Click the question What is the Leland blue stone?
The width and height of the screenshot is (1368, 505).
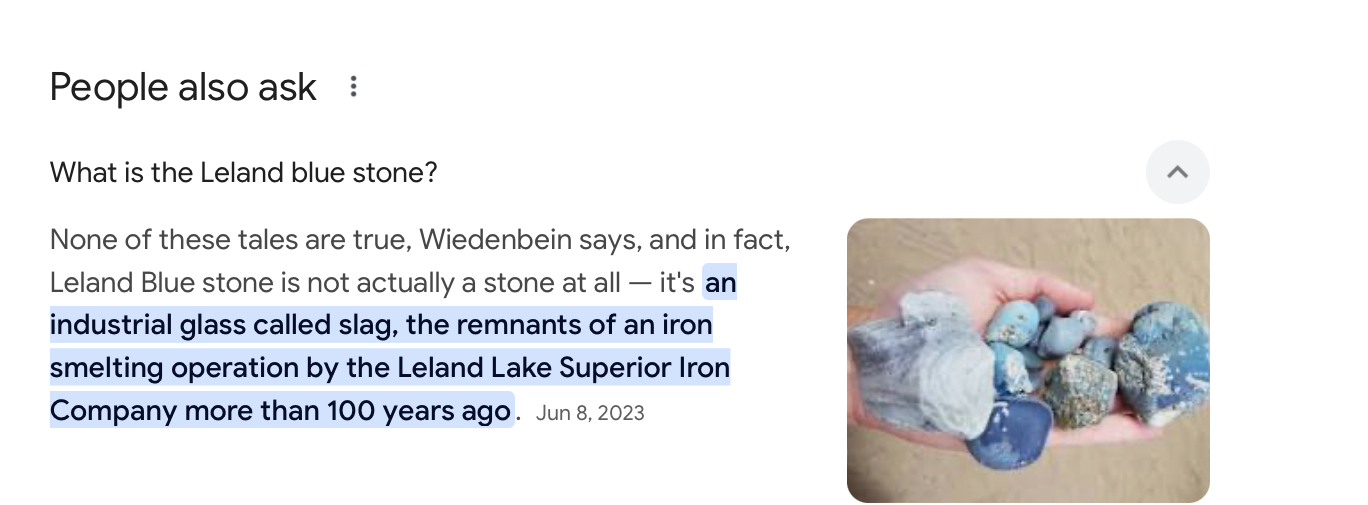[244, 173]
